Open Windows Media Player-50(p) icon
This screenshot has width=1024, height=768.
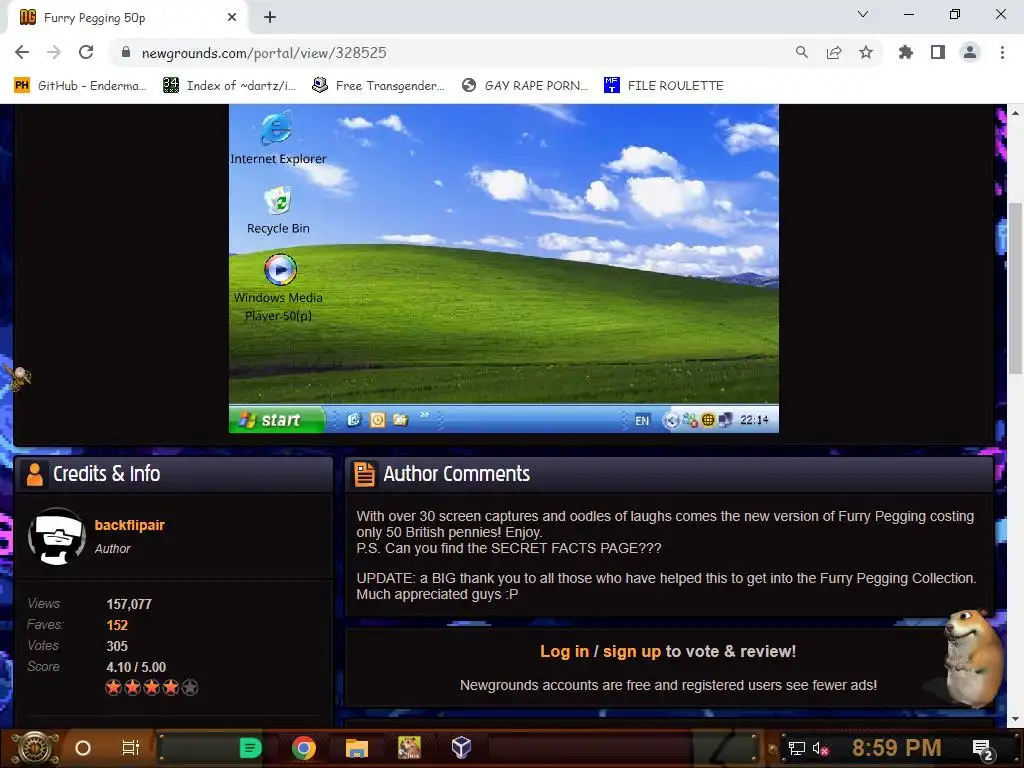(x=279, y=288)
